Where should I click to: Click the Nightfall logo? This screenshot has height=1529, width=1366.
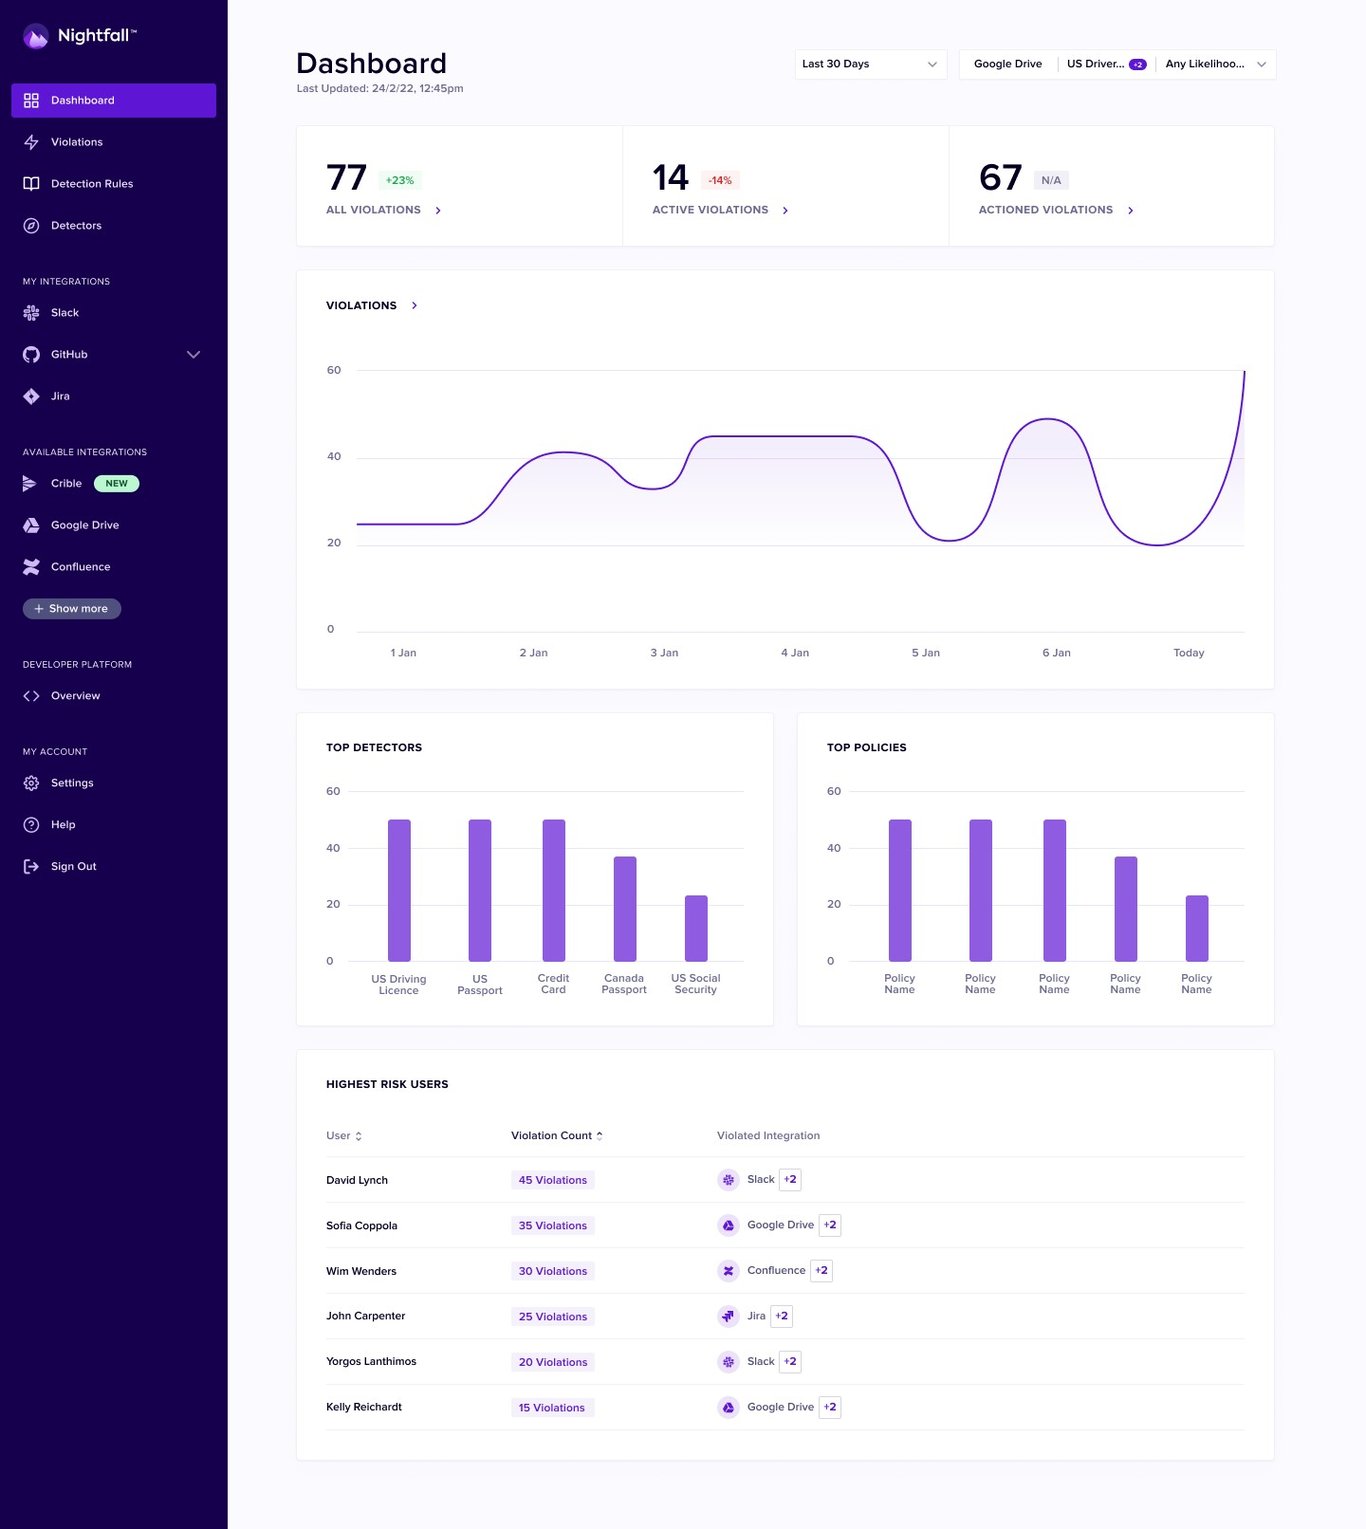click(x=80, y=36)
